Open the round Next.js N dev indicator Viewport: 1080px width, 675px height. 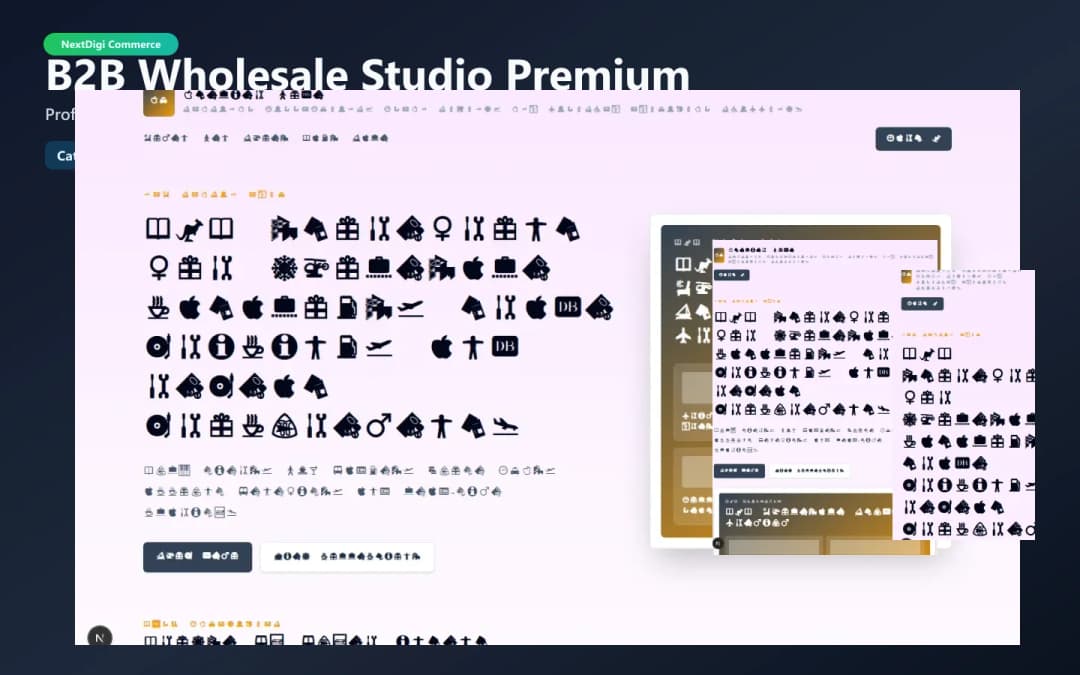[100, 636]
